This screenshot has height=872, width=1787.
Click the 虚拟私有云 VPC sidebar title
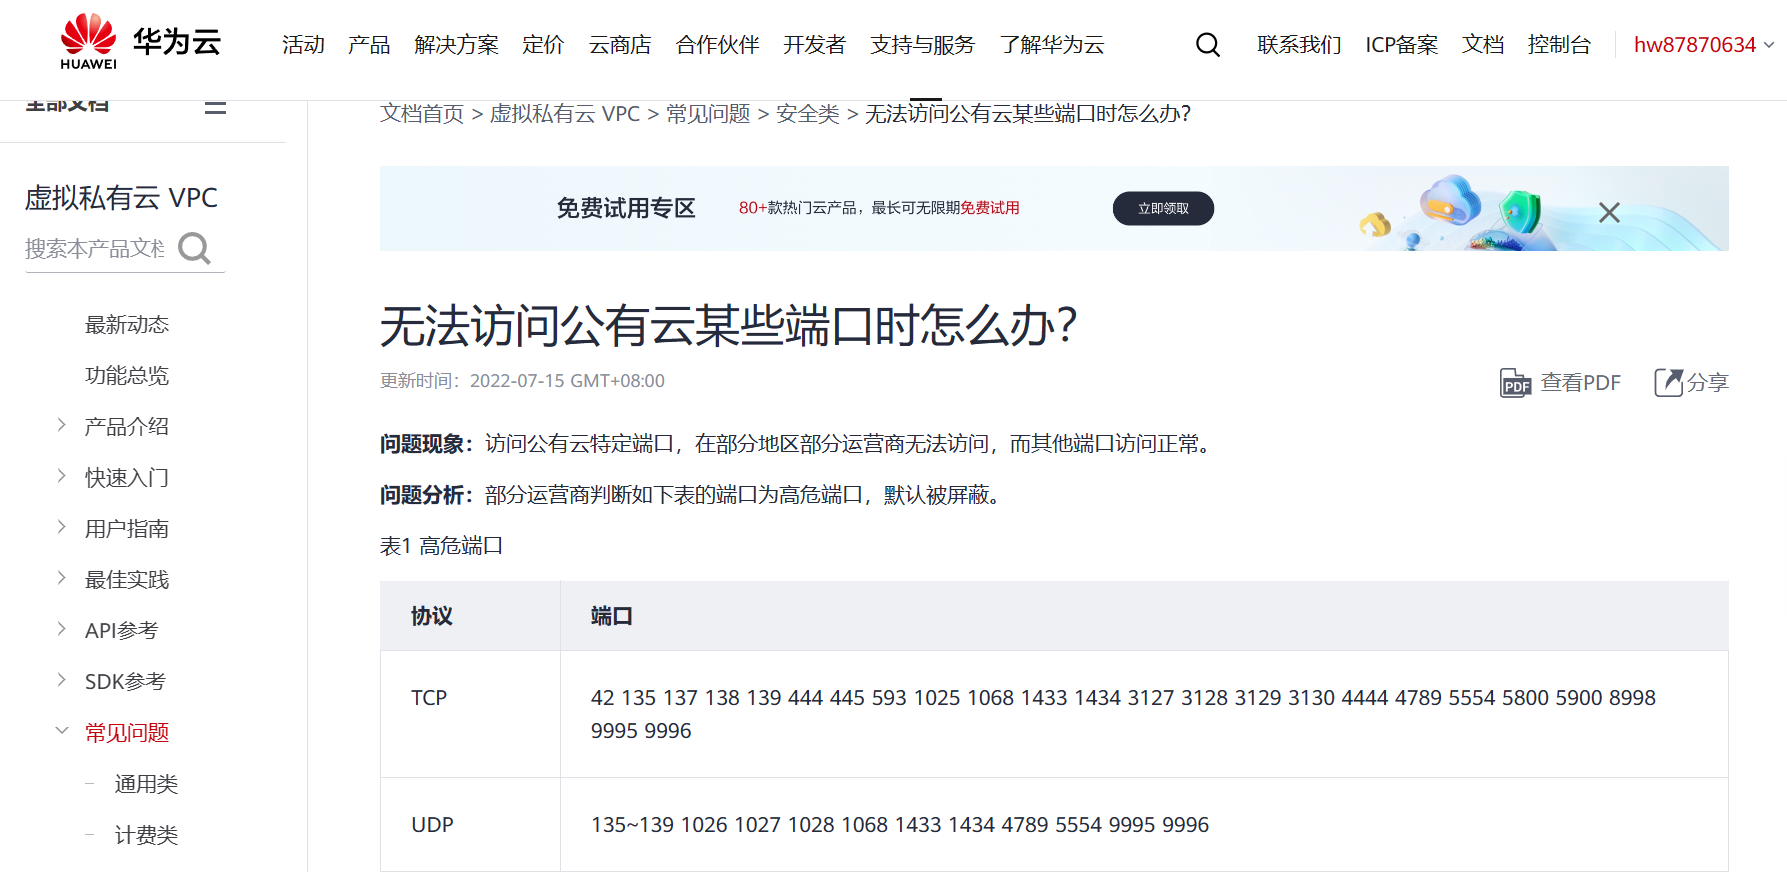point(121,198)
